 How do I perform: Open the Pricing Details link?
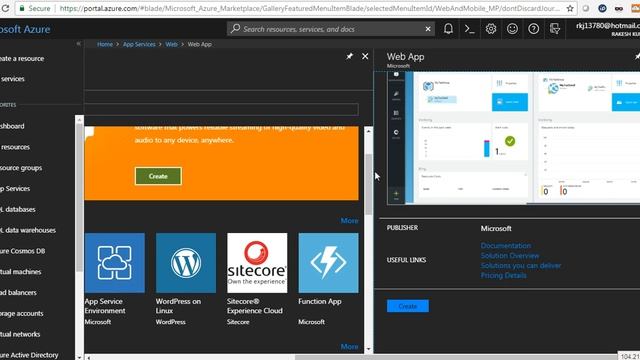503,276
